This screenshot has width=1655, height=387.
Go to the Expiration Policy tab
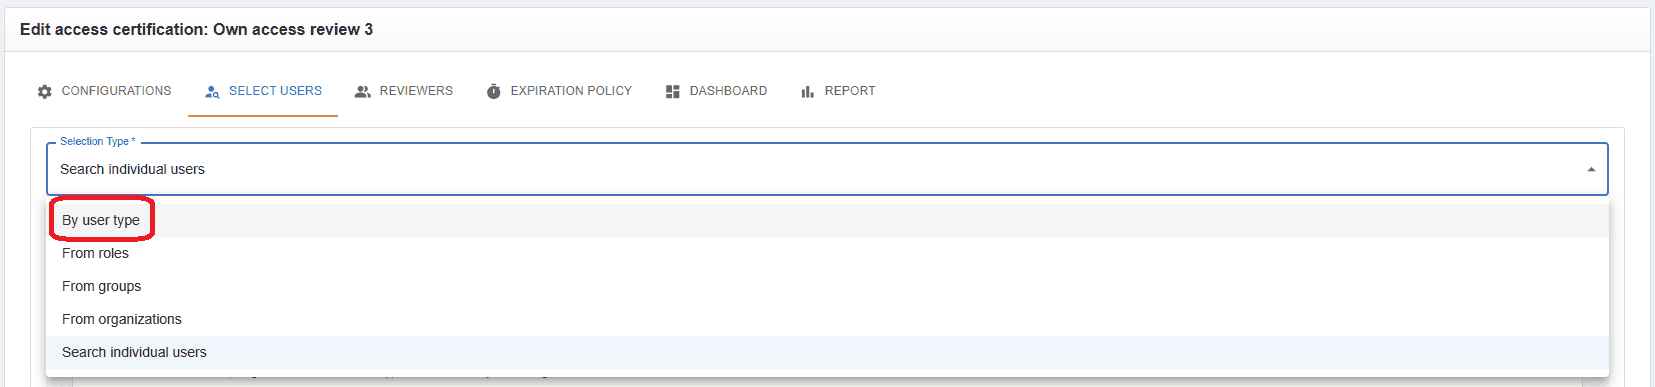(559, 91)
